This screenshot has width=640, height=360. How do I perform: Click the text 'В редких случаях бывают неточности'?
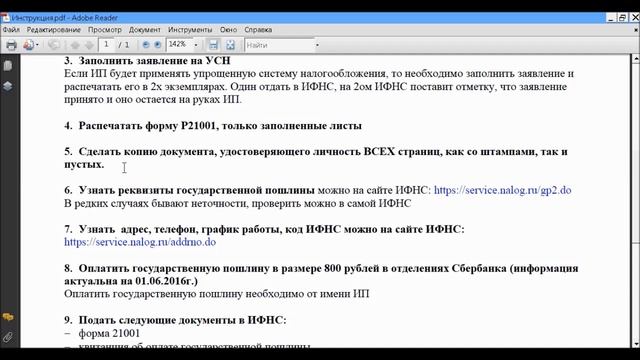coord(156,203)
